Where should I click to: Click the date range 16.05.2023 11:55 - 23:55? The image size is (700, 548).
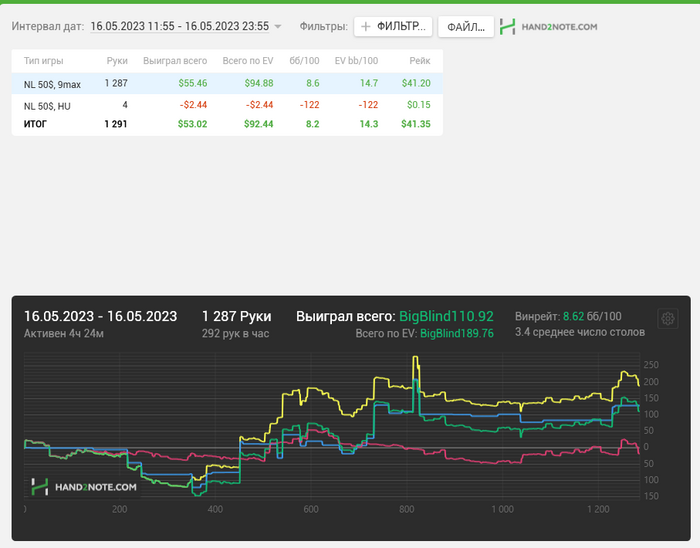tap(179, 26)
